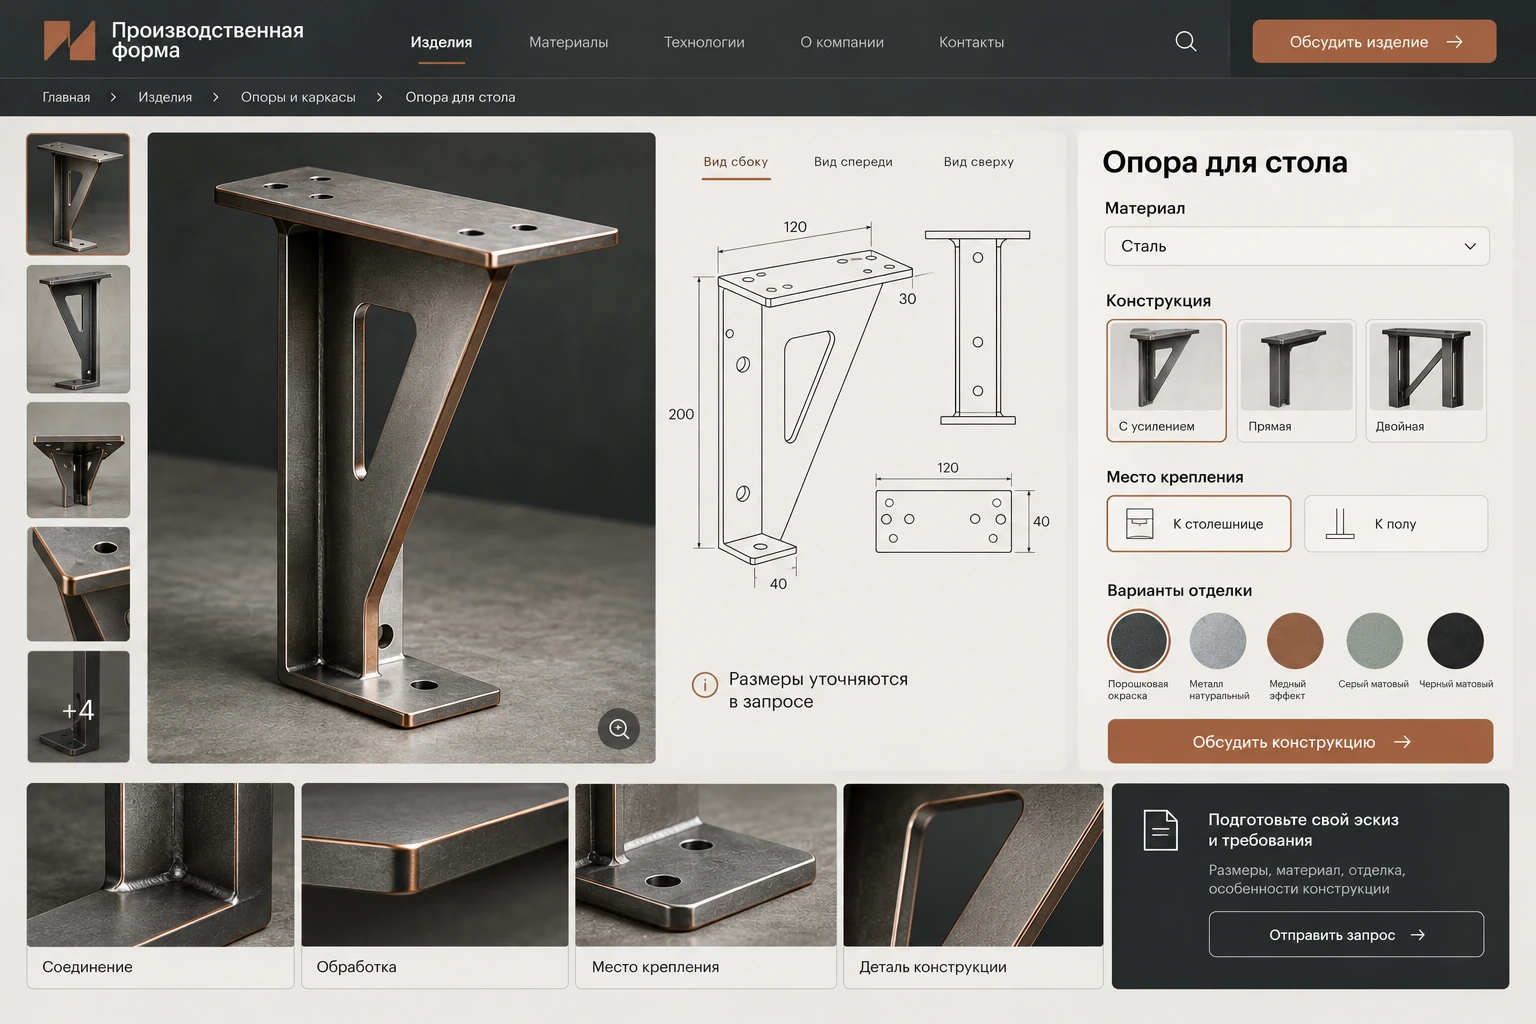The height and width of the screenshot is (1024, 1536).
Task: Click the floor mount icon
Action: point(1340,523)
